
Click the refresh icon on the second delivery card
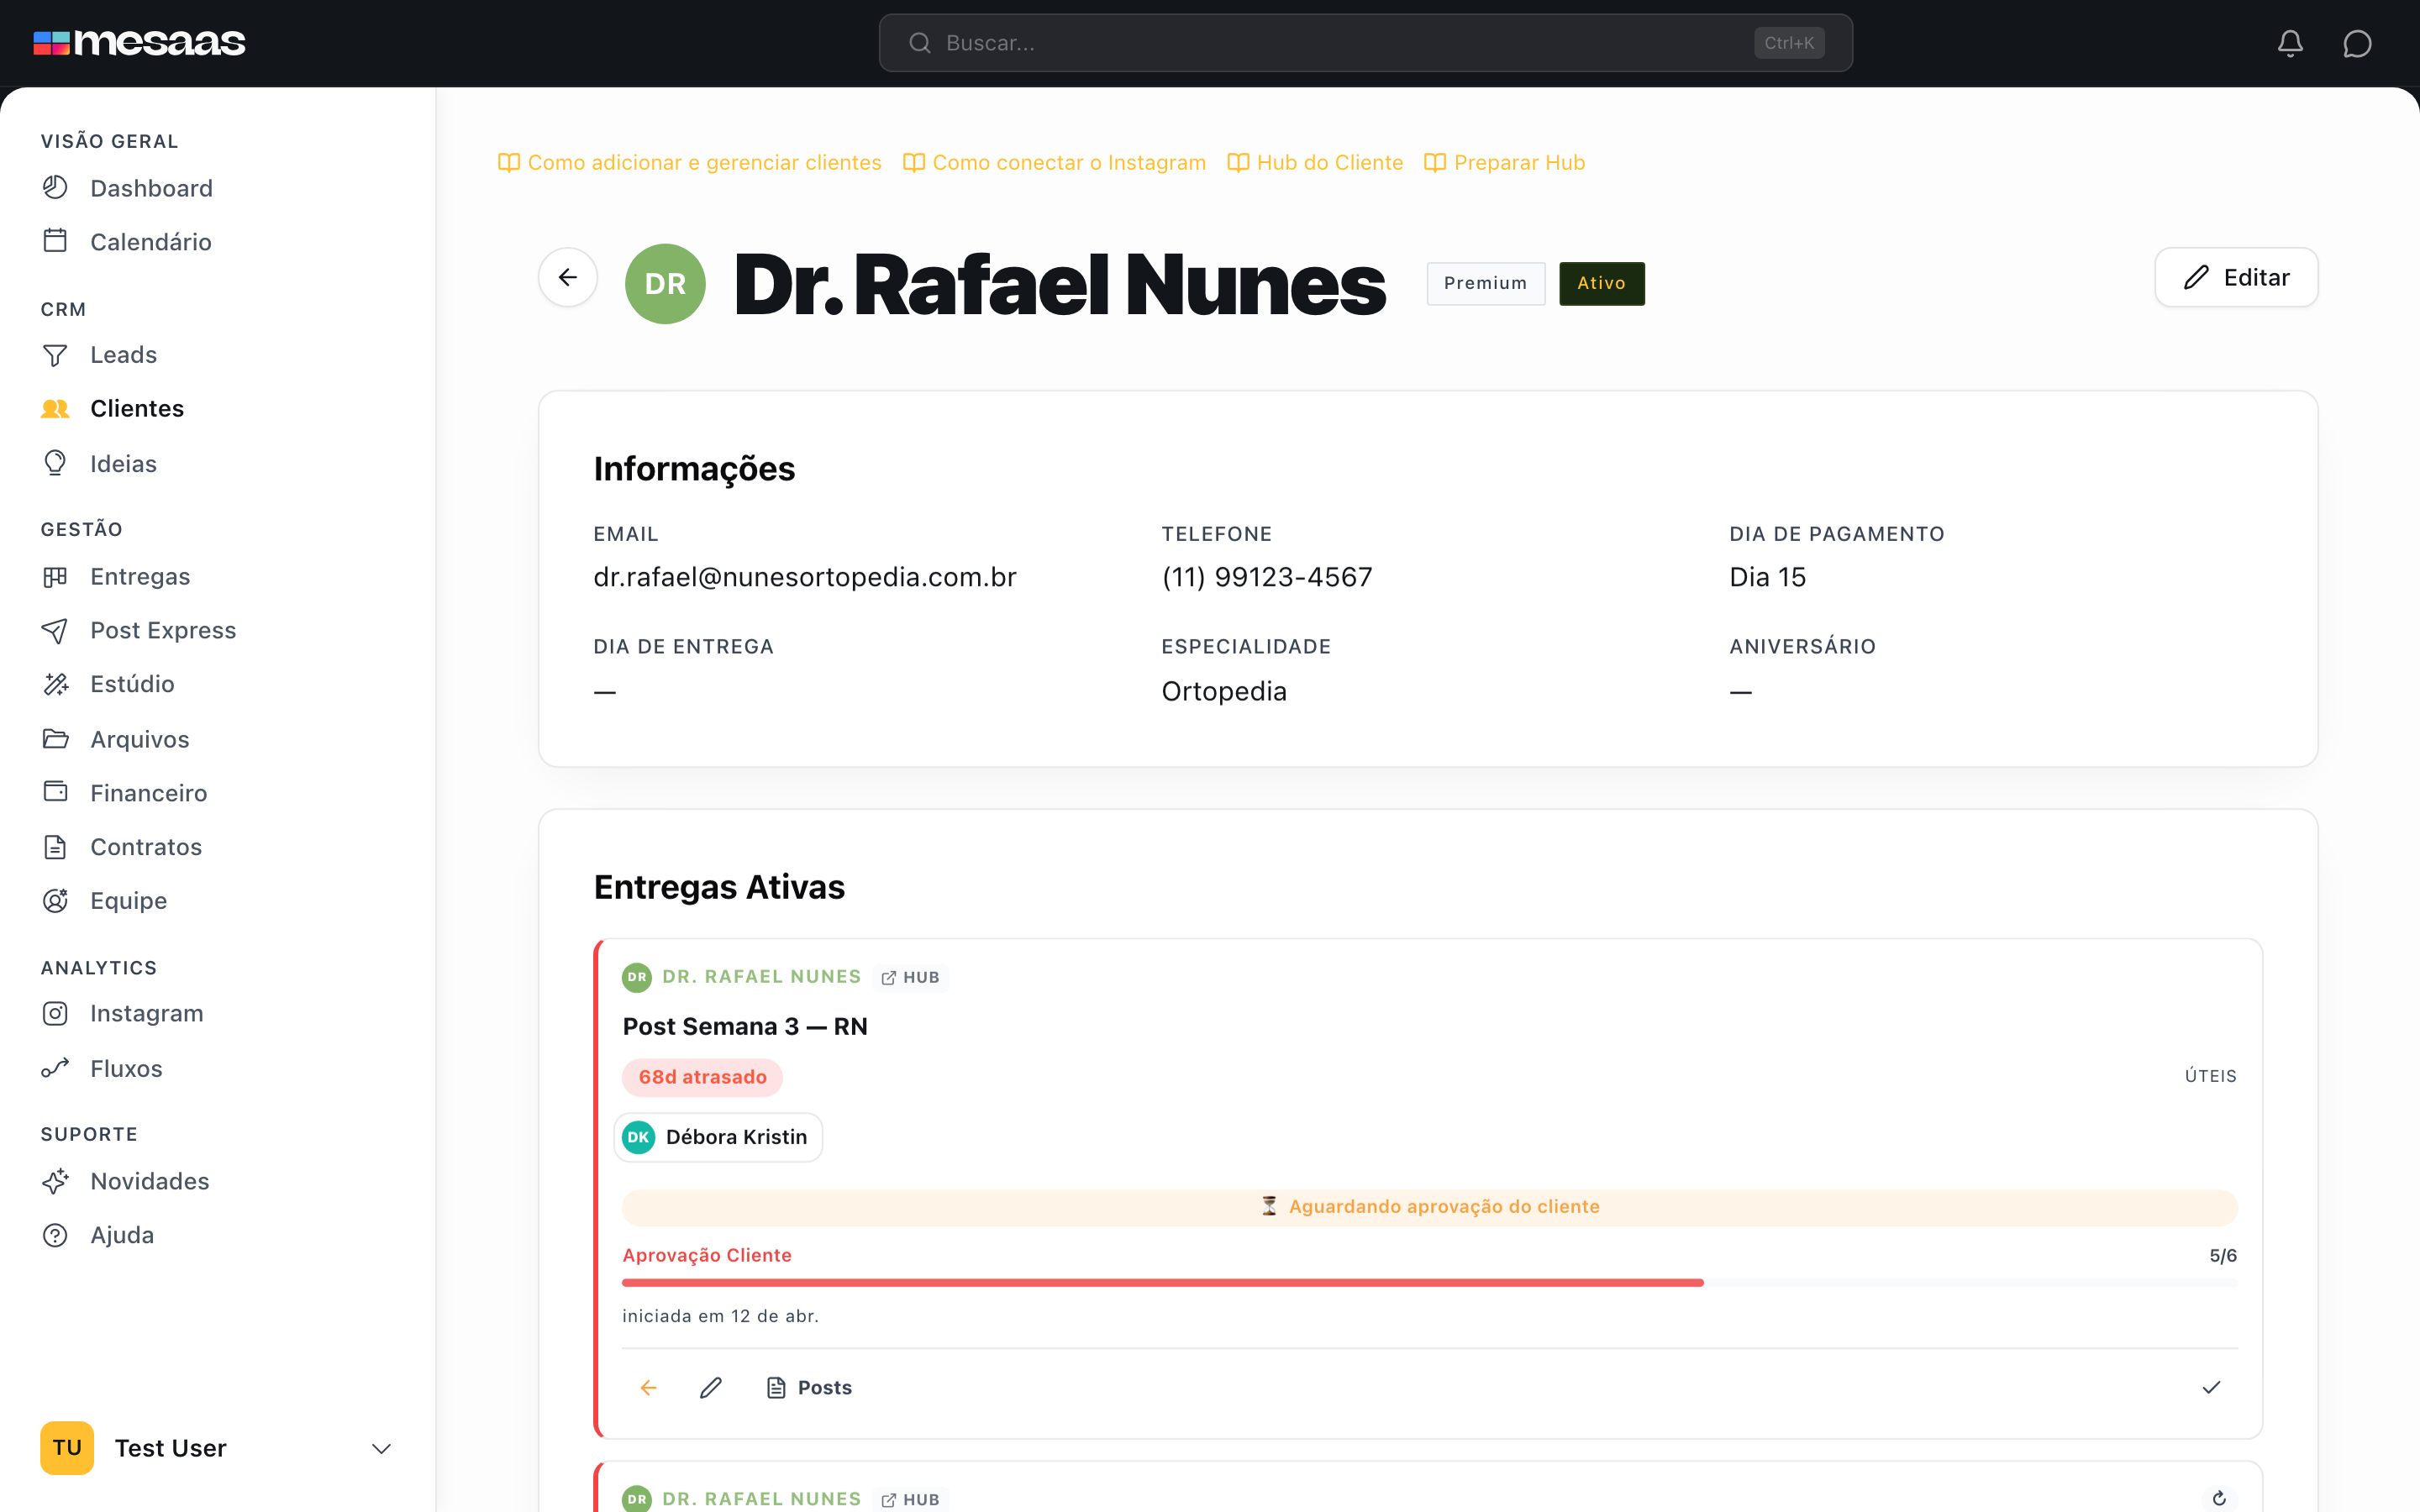(x=2219, y=1498)
